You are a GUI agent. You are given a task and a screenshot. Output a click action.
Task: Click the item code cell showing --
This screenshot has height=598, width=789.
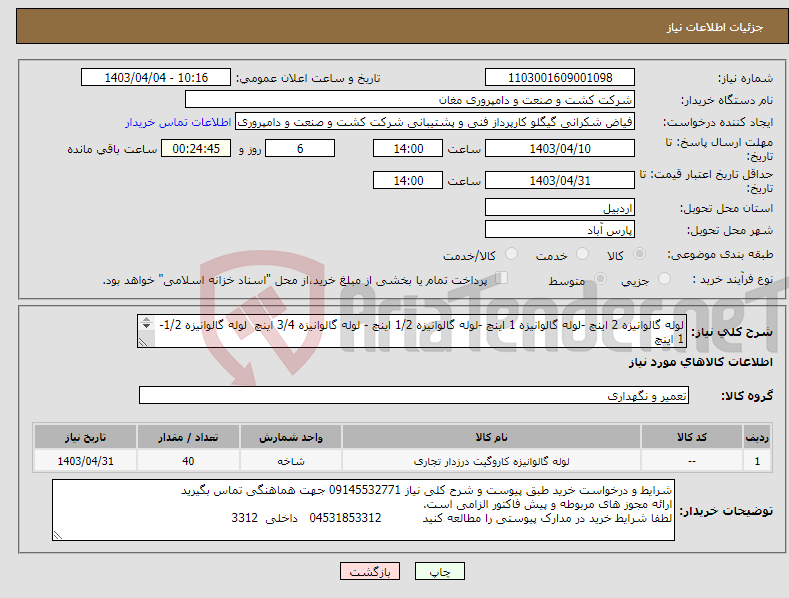pyautogui.click(x=692, y=461)
